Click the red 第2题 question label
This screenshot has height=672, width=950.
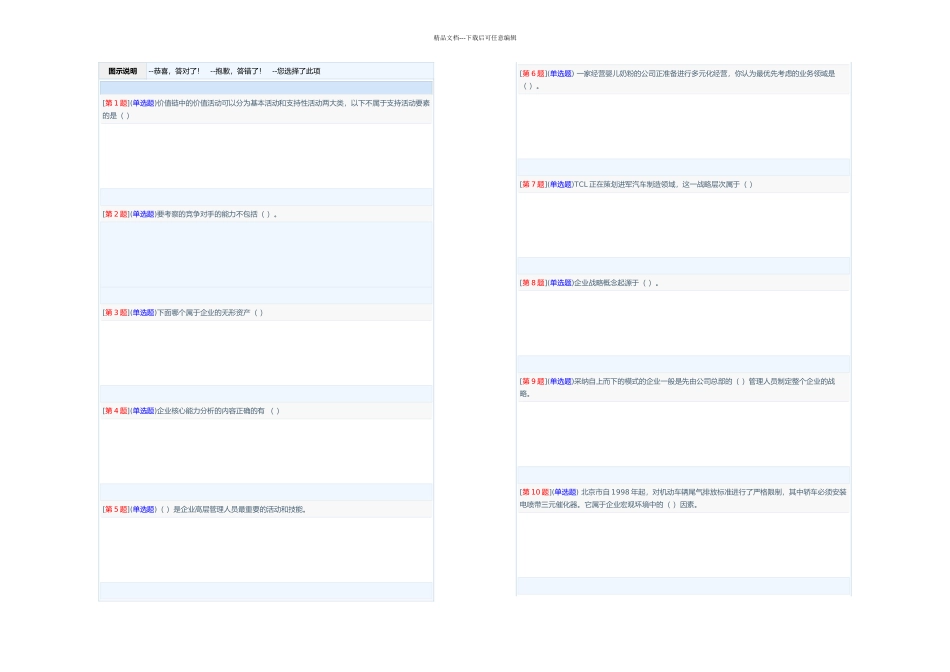coord(116,215)
